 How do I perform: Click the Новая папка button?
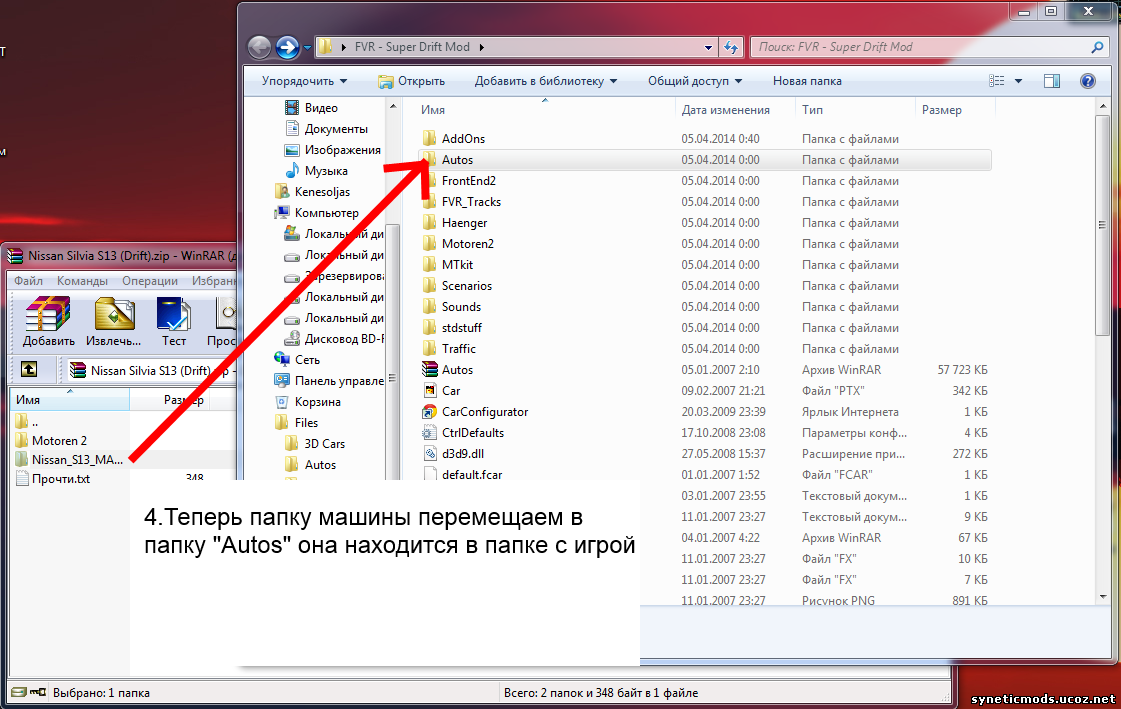click(806, 81)
